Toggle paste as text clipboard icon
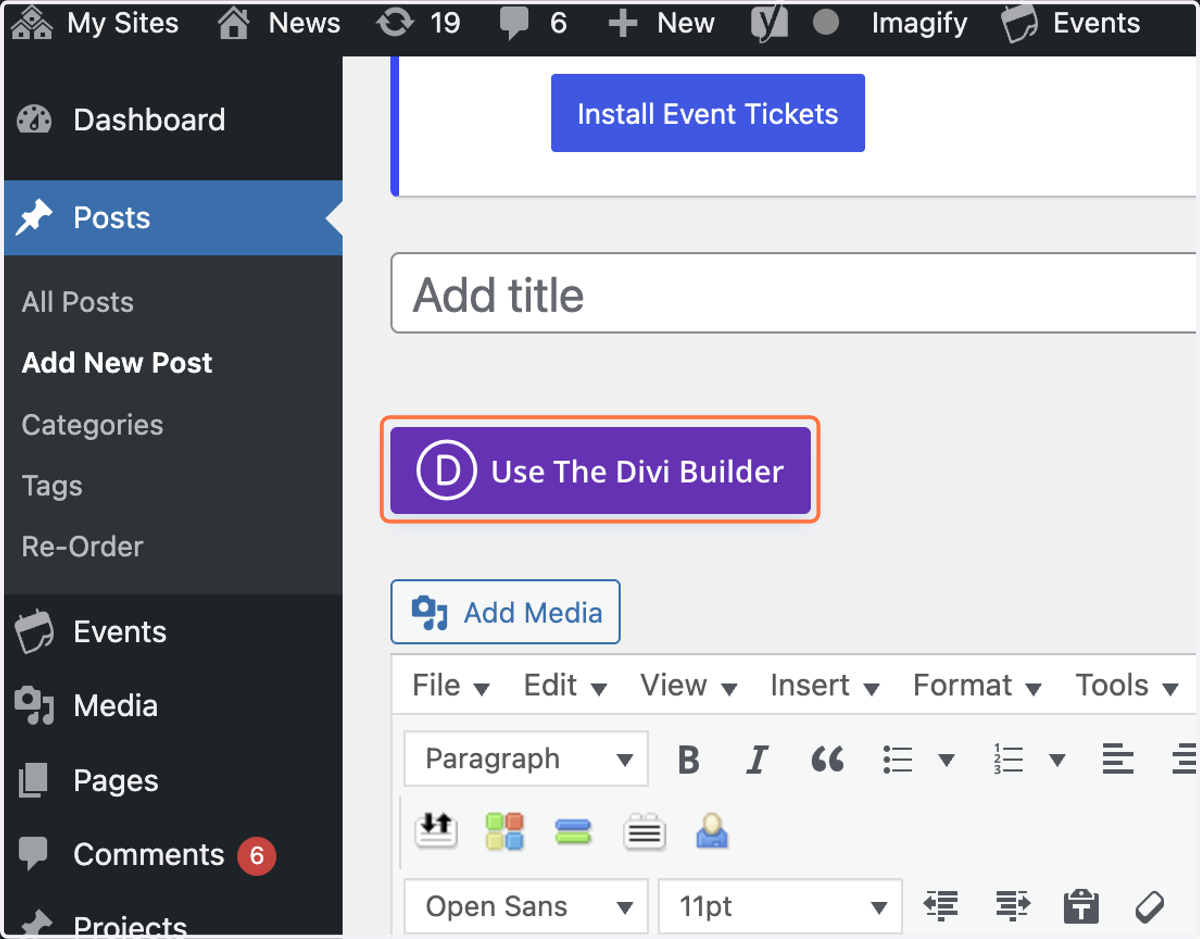The height and width of the screenshot is (939, 1200). click(x=1081, y=906)
